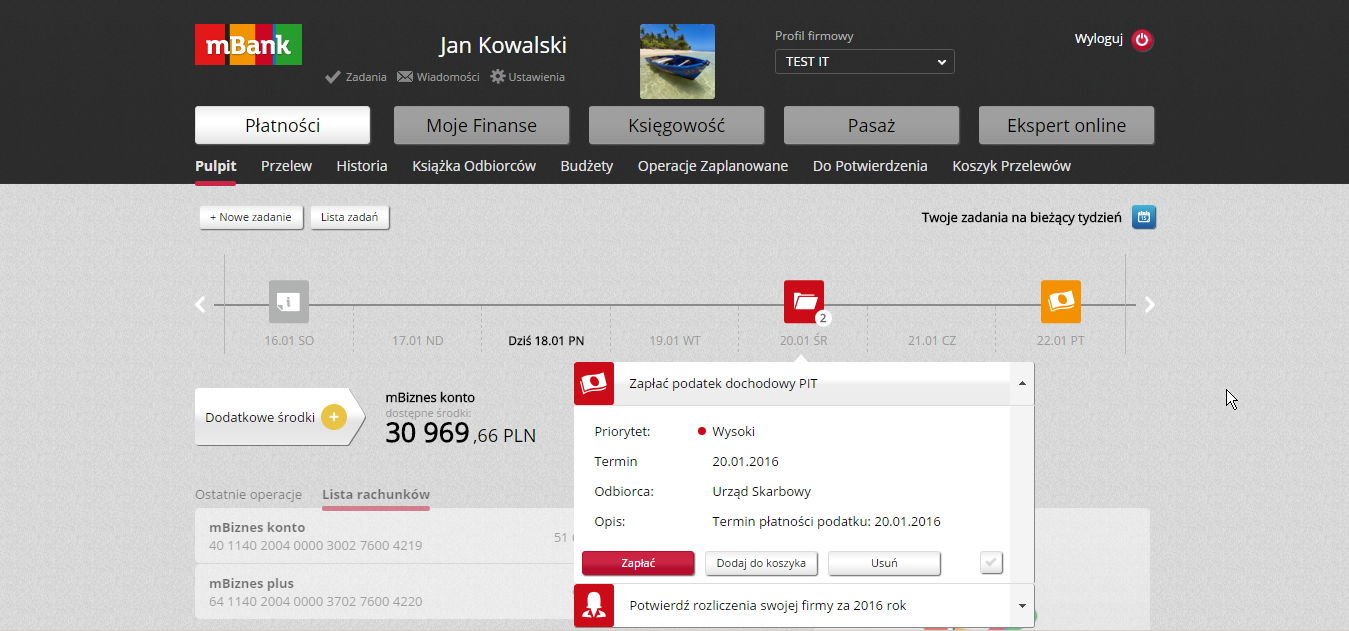Click account number 40 1140 2004 0000 3002 7600 4219
Image resolution: width=1349 pixels, height=631 pixels.
pos(315,546)
